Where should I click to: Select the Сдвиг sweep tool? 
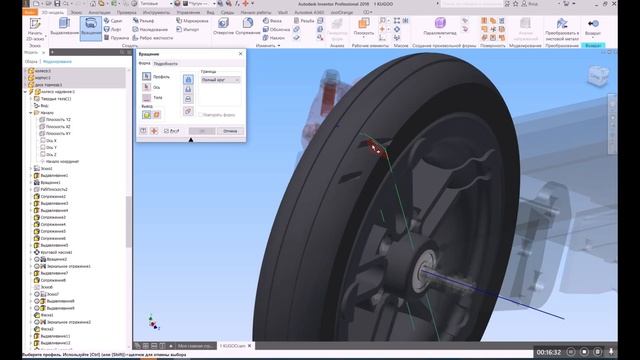(113, 21)
